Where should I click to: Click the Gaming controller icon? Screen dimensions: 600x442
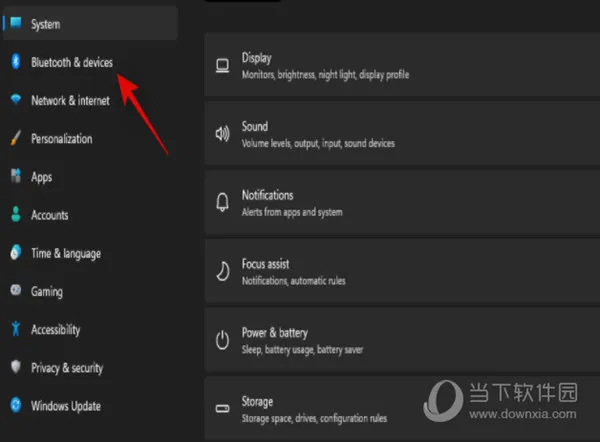(x=16, y=290)
